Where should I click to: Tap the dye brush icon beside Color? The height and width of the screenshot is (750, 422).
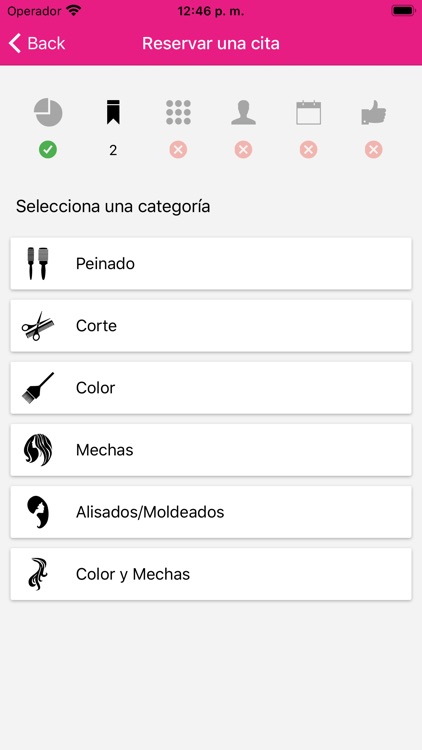click(x=38, y=388)
